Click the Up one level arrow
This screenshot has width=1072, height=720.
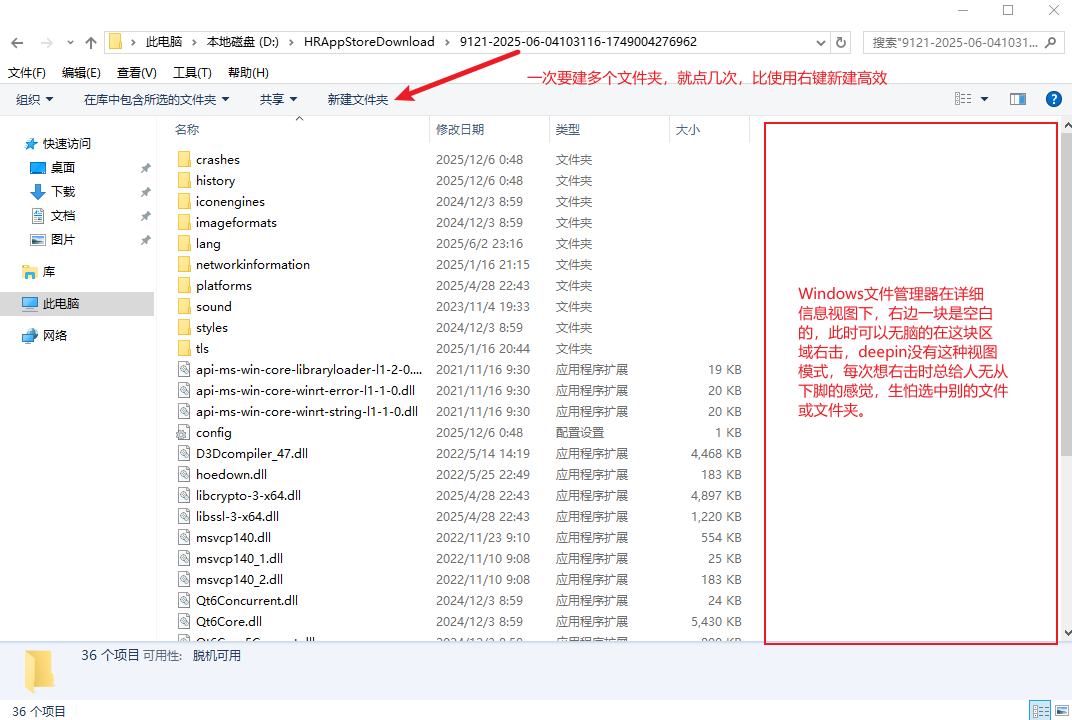[91, 42]
